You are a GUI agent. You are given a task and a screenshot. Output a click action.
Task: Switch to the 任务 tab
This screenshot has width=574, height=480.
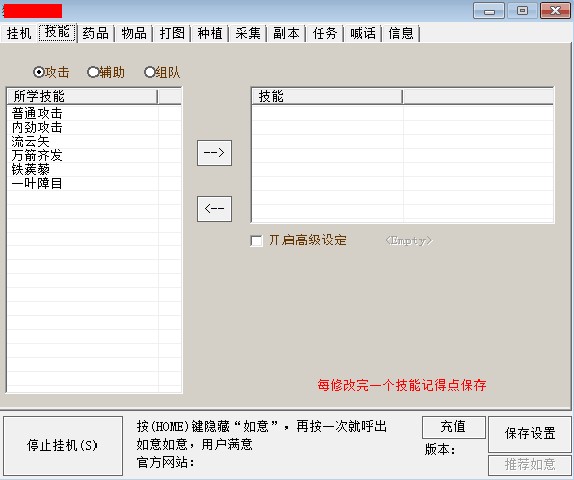(x=325, y=33)
